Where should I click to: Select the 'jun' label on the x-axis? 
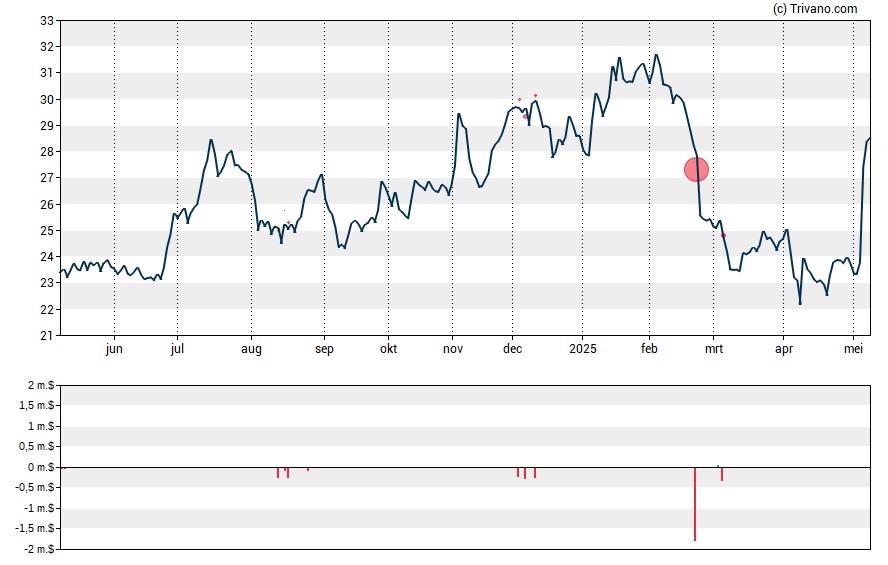pyautogui.click(x=114, y=349)
